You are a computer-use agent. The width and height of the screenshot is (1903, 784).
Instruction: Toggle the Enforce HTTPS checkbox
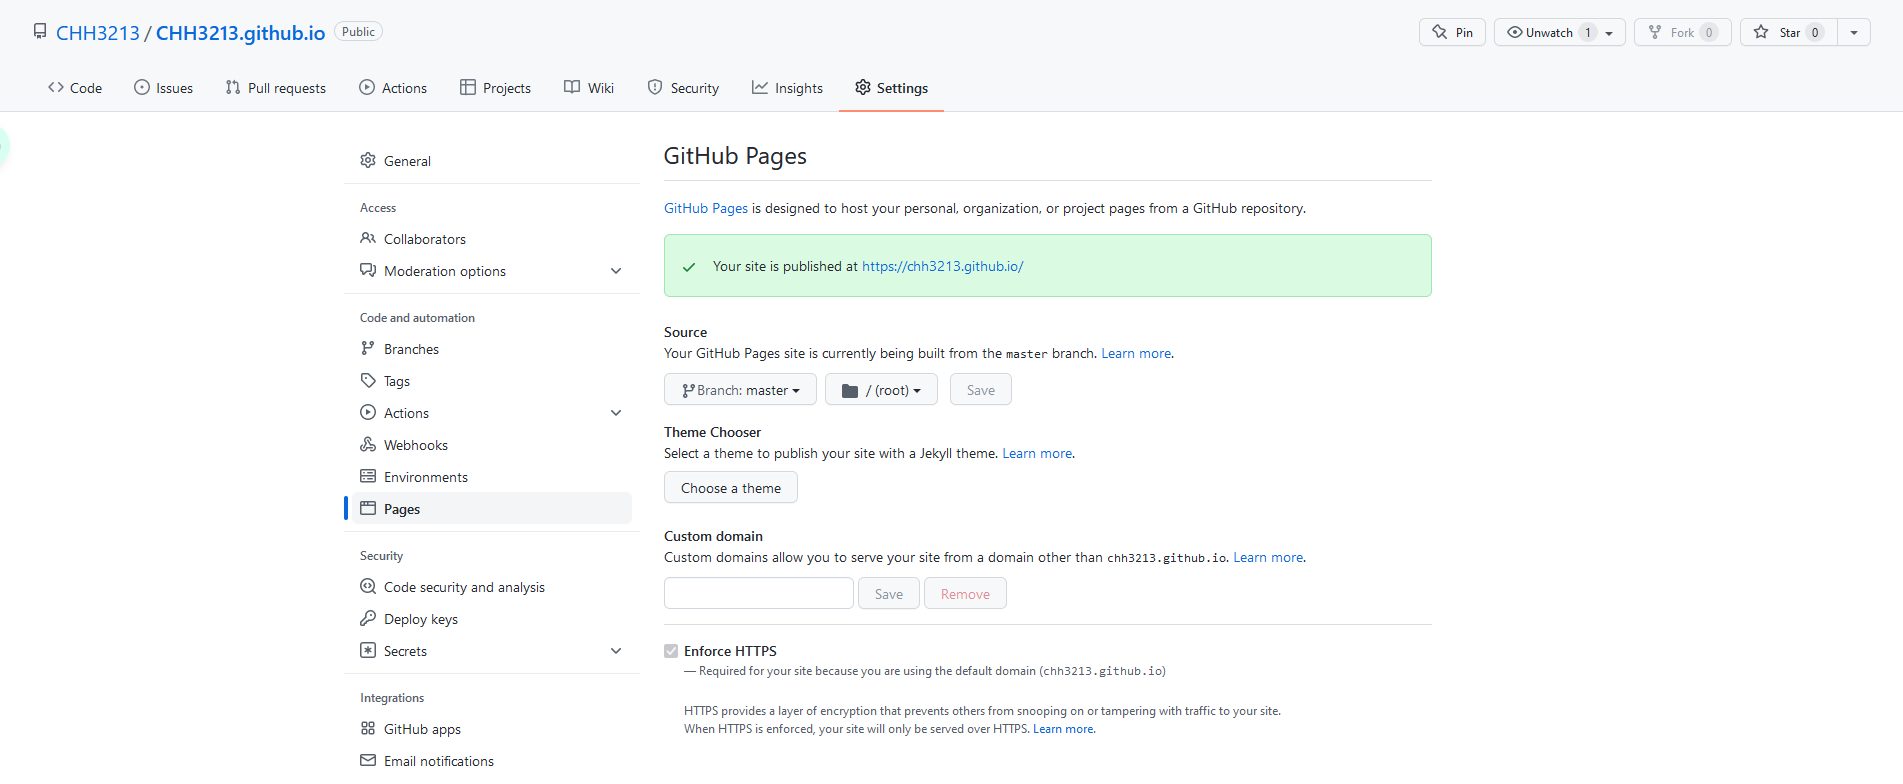pyautogui.click(x=671, y=651)
